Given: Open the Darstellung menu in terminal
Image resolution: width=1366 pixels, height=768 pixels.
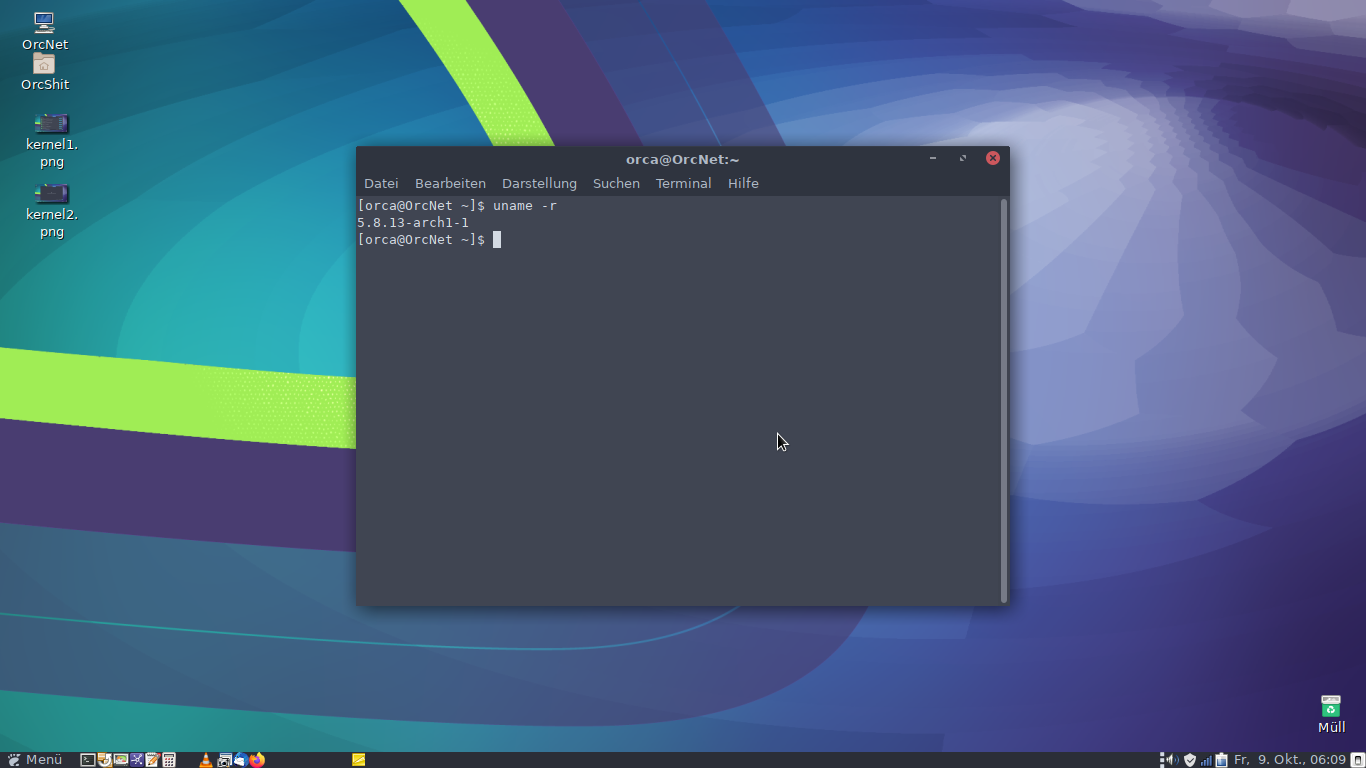Looking at the screenshot, I should point(539,183).
